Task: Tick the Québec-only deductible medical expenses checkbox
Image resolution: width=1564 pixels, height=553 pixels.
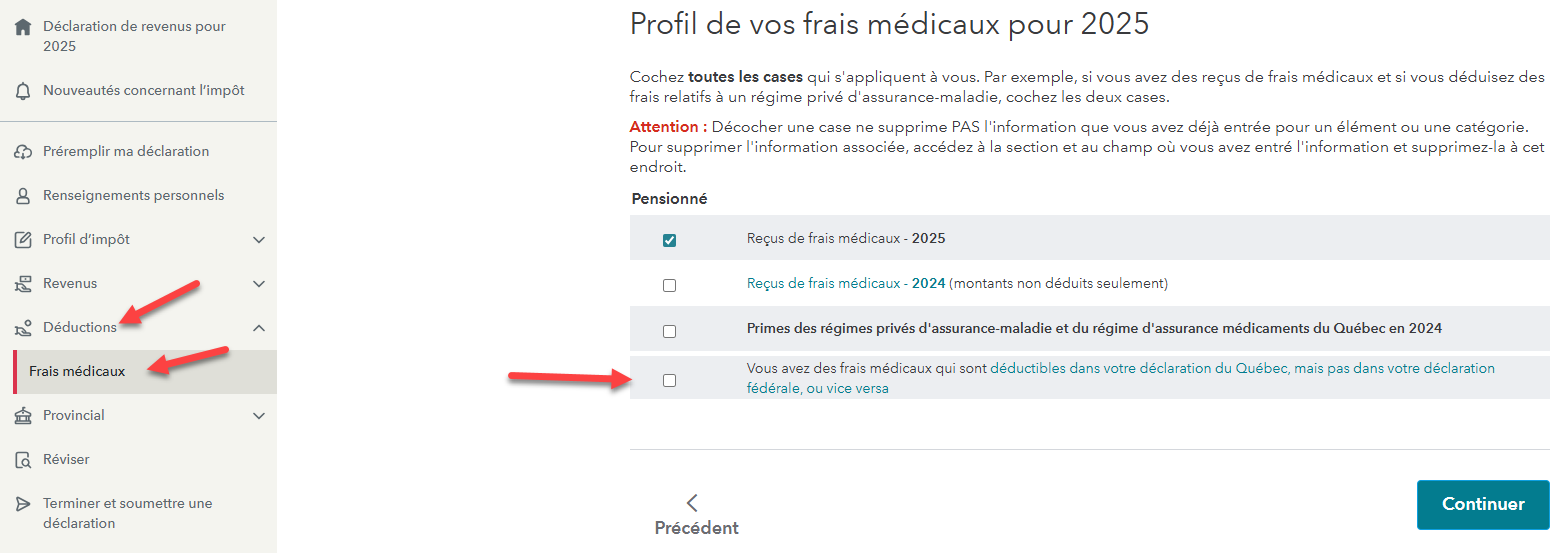Action: 669,380
